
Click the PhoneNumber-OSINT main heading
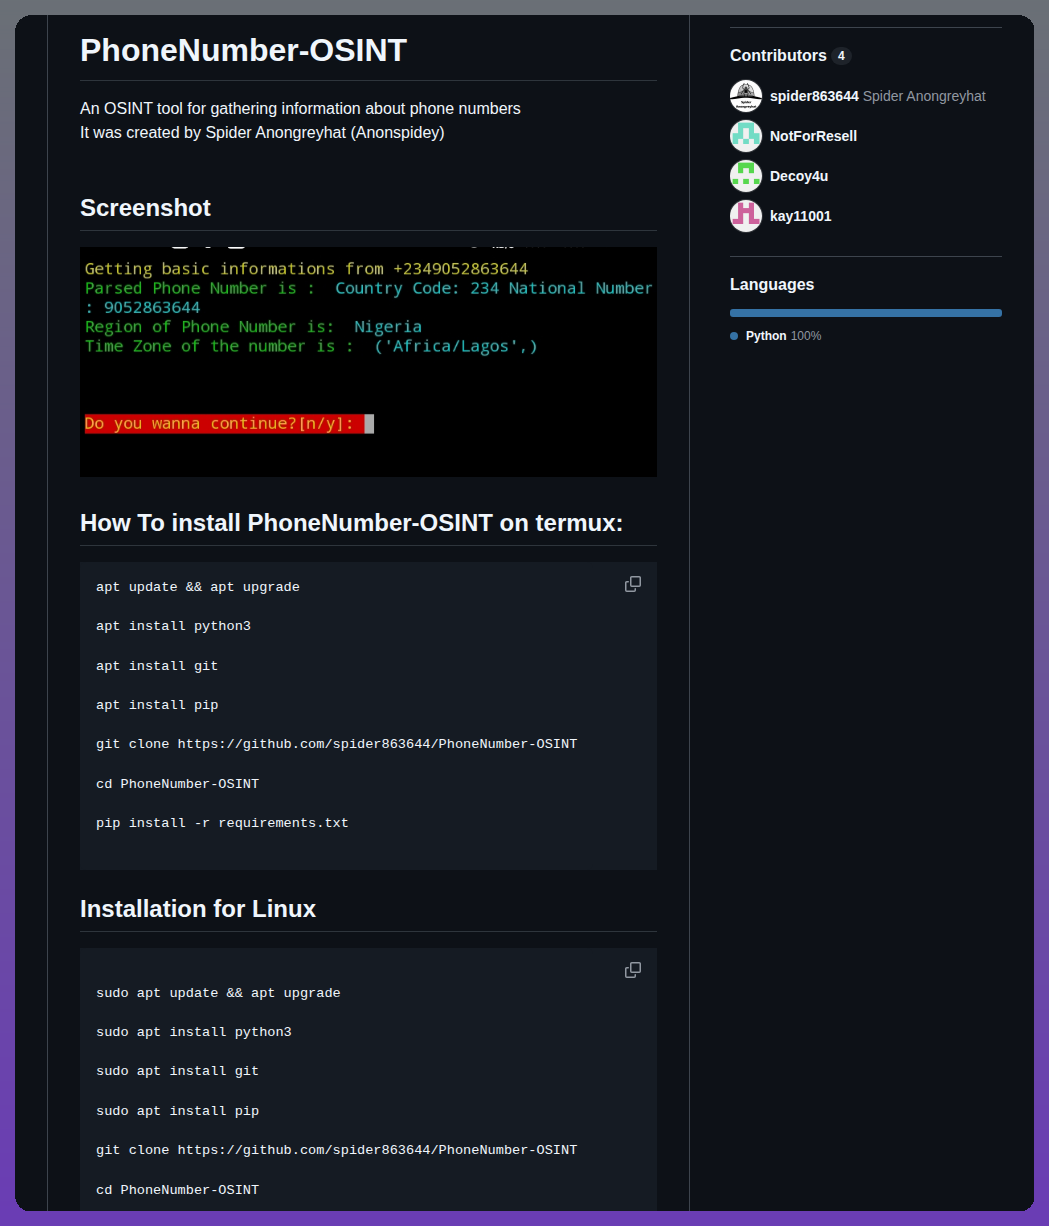[x=243, y=50]
